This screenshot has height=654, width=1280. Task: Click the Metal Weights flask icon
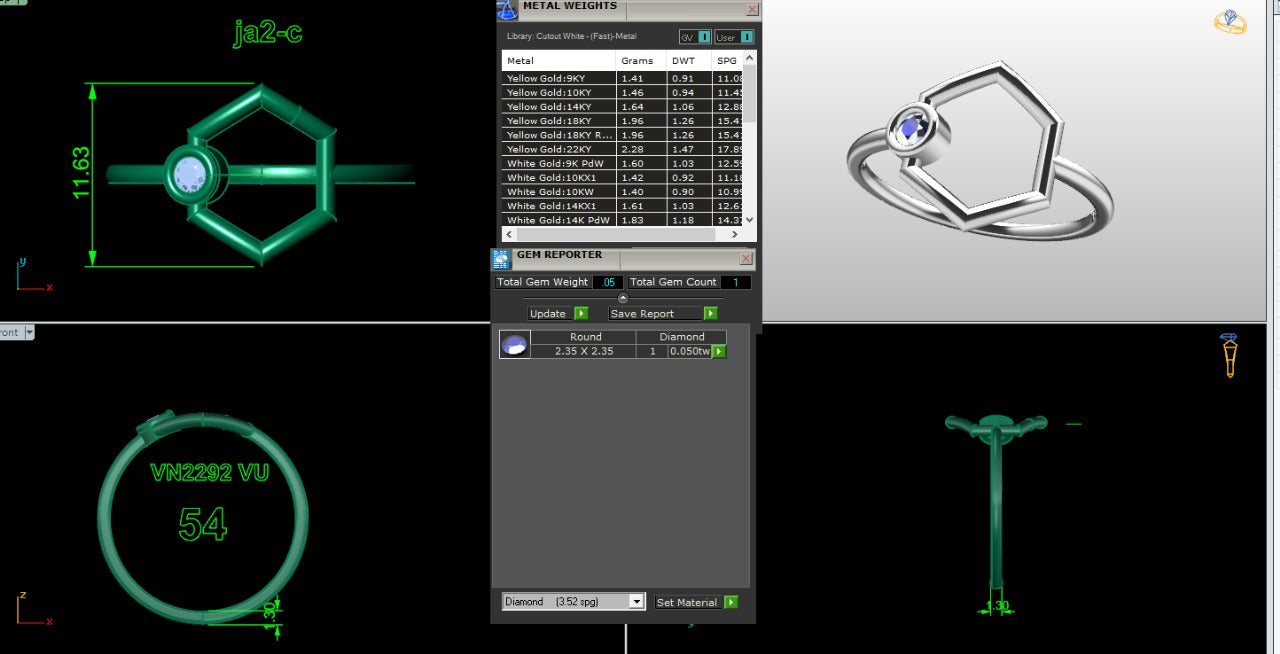click(x=507, y=10)
